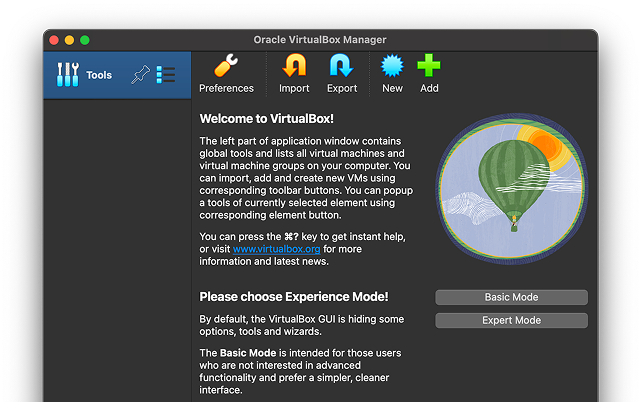Click the "Welcome to VirtualBox!" heading
642x402 pixels.
pos(267,119)
